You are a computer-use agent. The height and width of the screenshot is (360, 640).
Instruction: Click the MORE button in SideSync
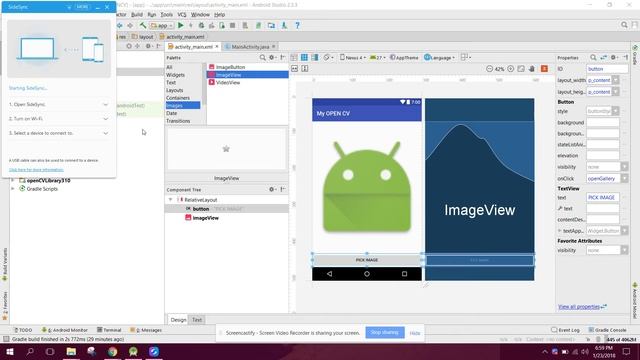[82, 7]
